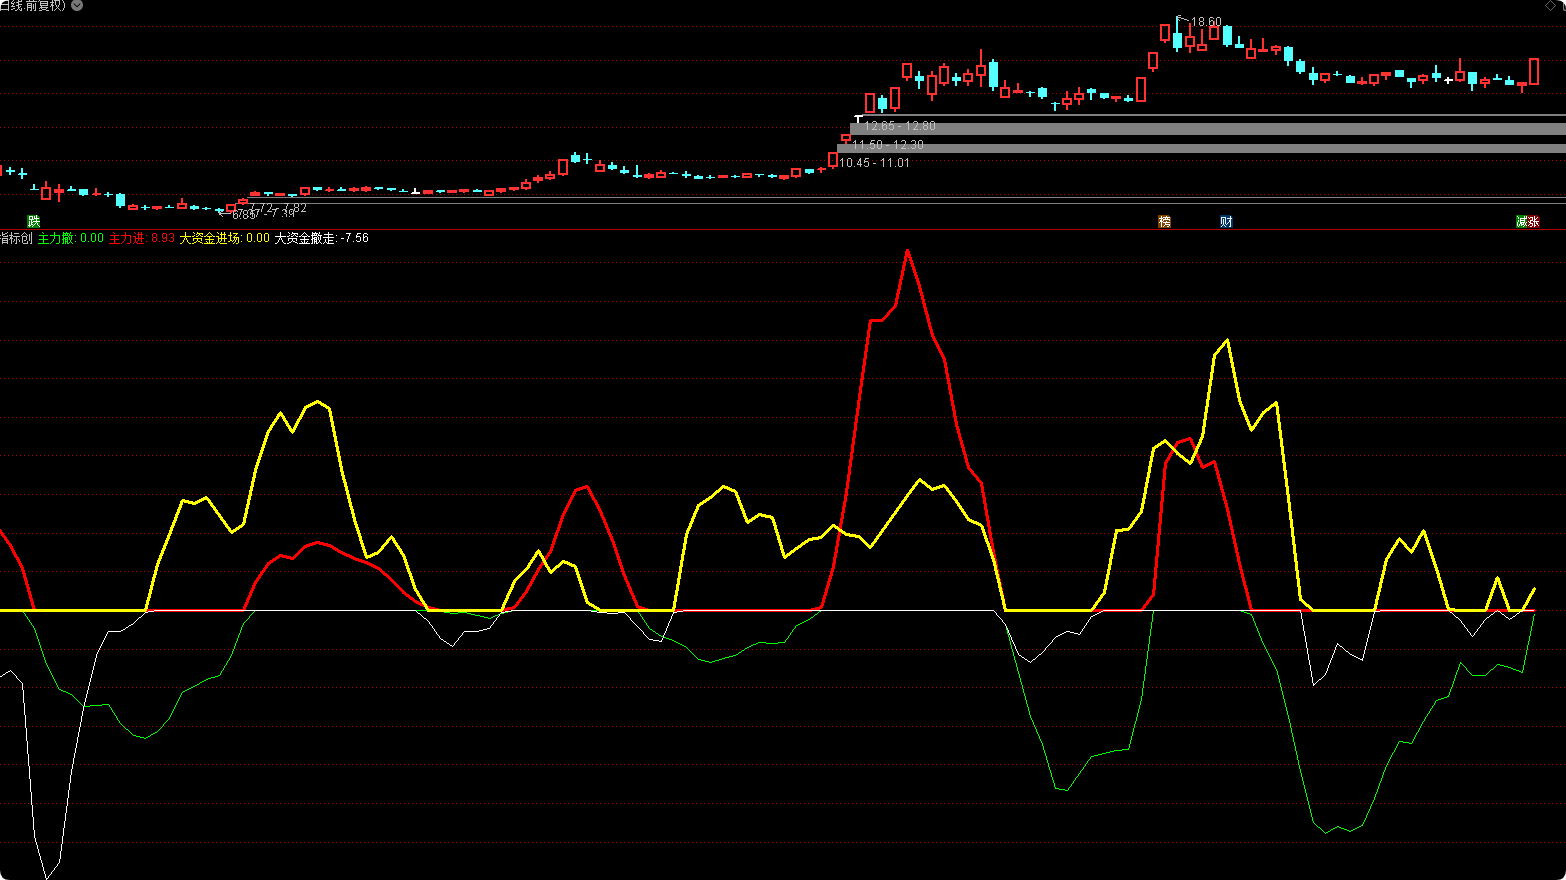Viewport: 1566px width, 880px height.
Task: Open the dropdown arrow beside 日线 前复权
Action: [77, 6]
